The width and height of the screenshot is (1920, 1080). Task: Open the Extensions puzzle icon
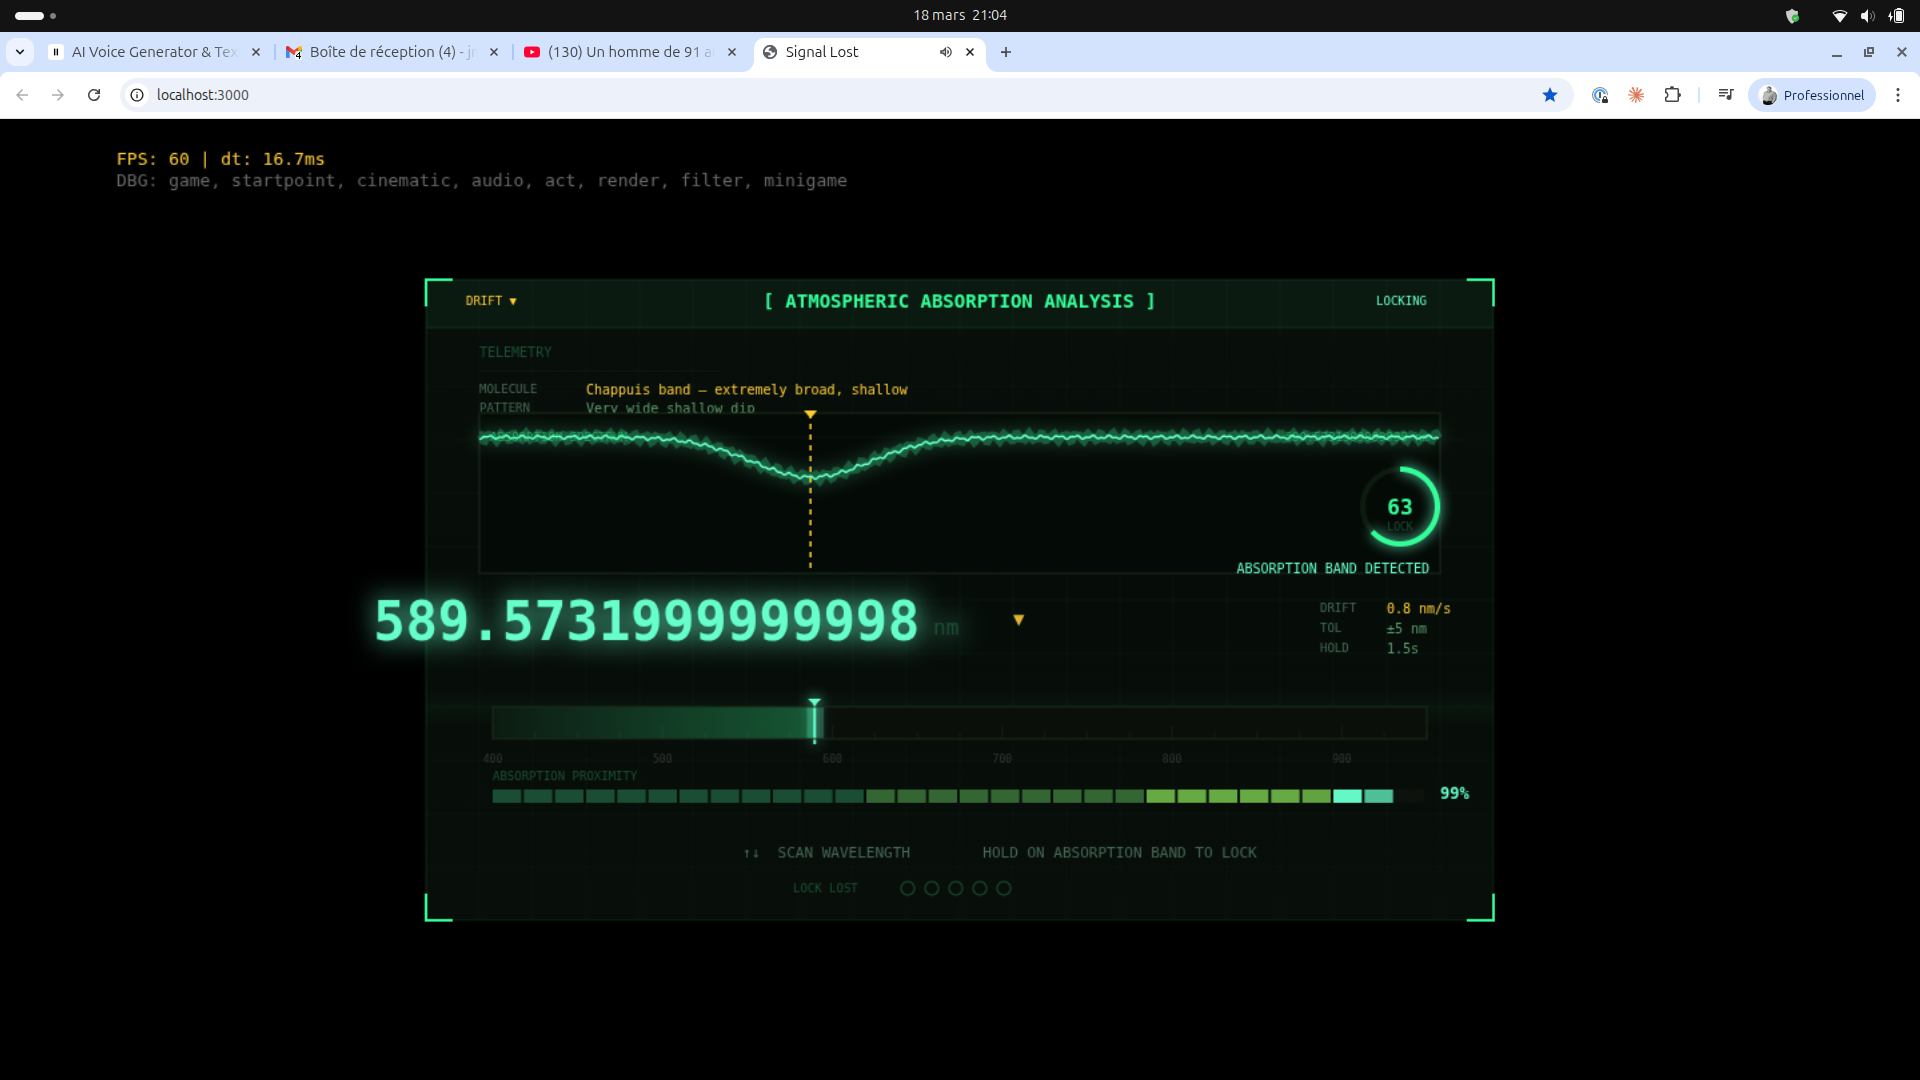point(1672,95)
